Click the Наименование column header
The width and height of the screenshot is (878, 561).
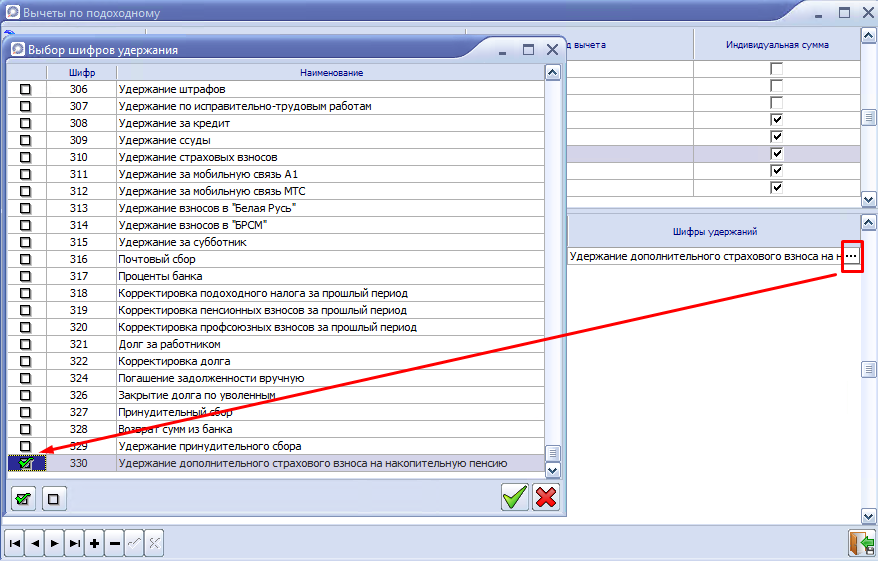(x=331, y=73)
